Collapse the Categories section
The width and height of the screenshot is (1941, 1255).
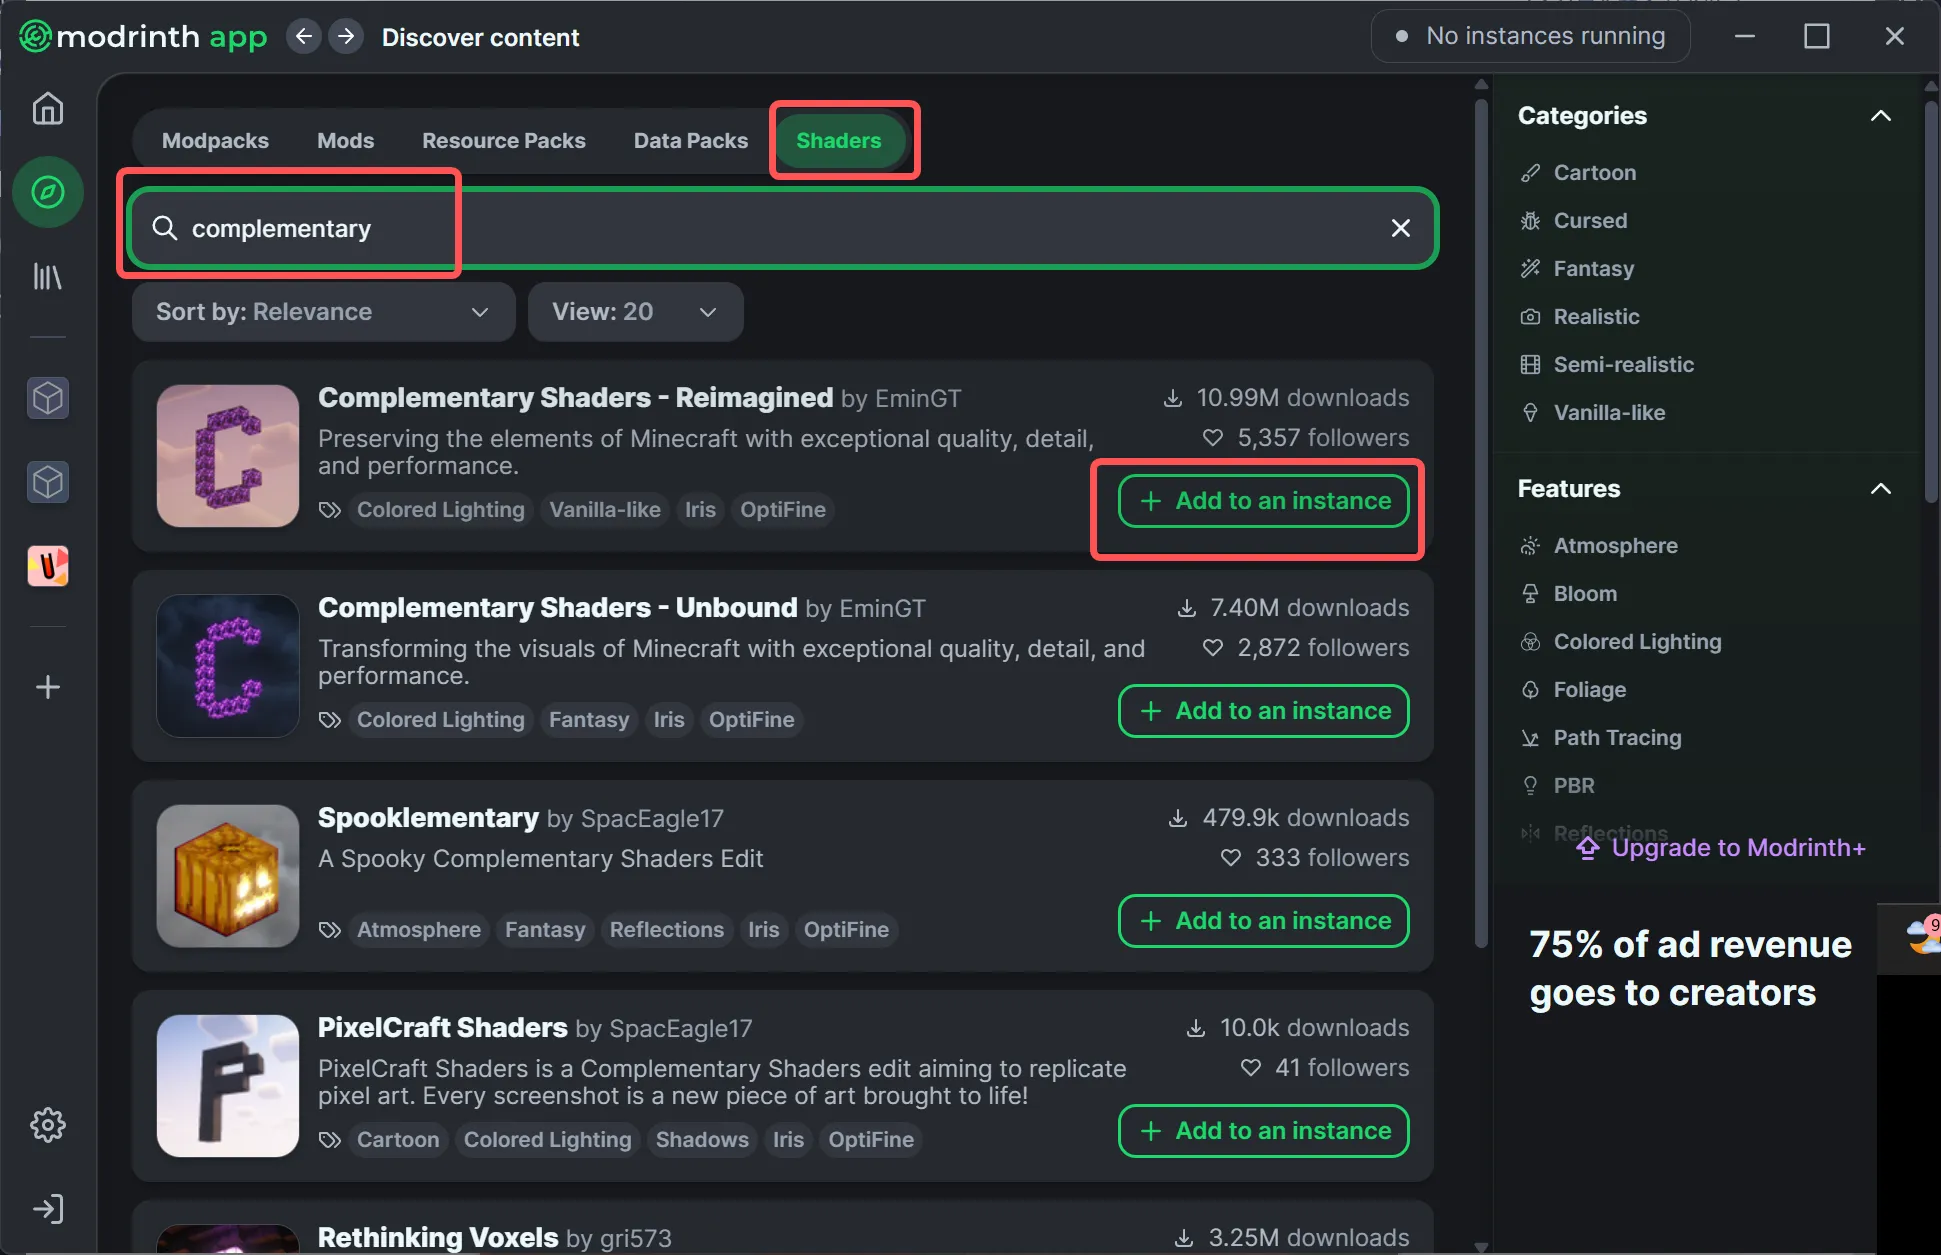point(1880,116)
